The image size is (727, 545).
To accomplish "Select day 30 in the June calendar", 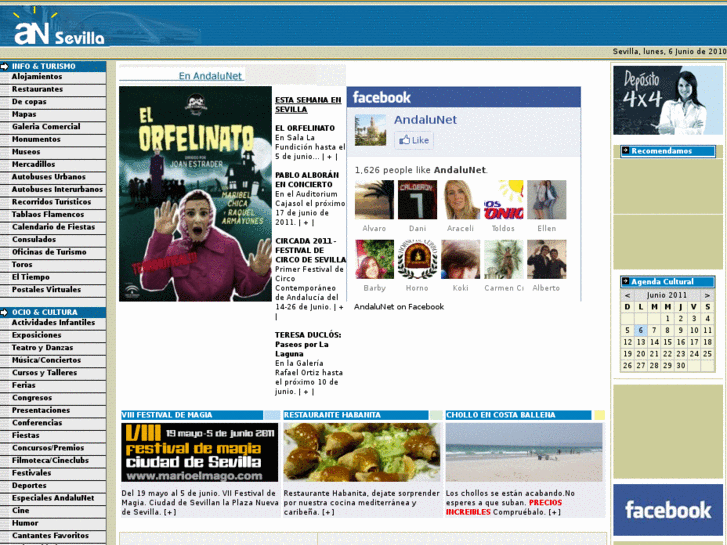I will (680, 365).
